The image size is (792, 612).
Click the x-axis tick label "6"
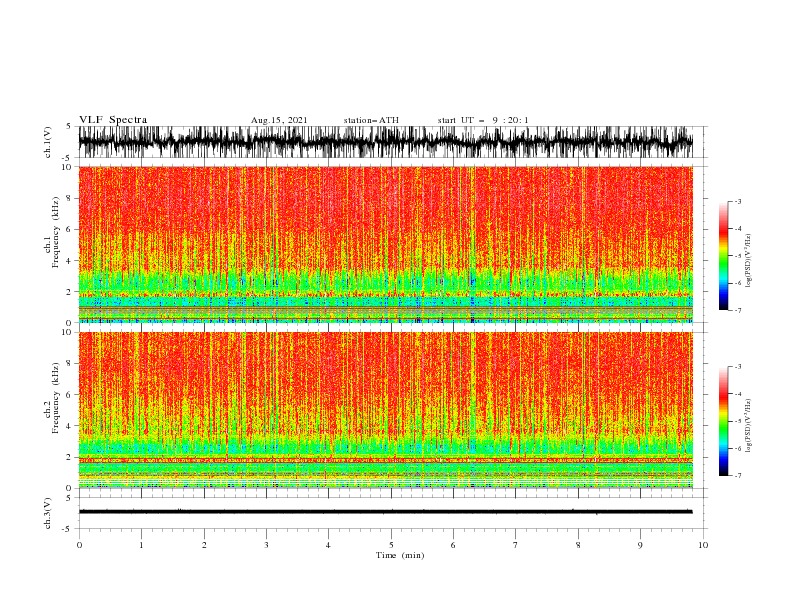point(453,545)
